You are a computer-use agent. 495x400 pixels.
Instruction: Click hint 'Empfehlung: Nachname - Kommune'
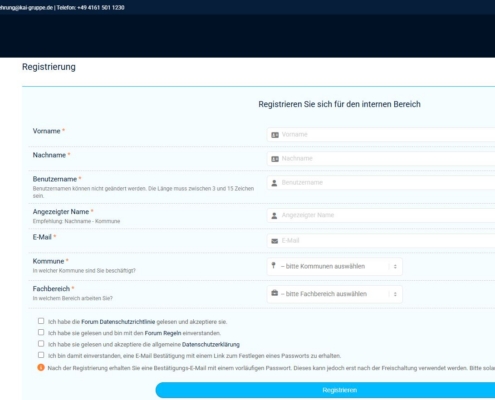coord(76,221)
